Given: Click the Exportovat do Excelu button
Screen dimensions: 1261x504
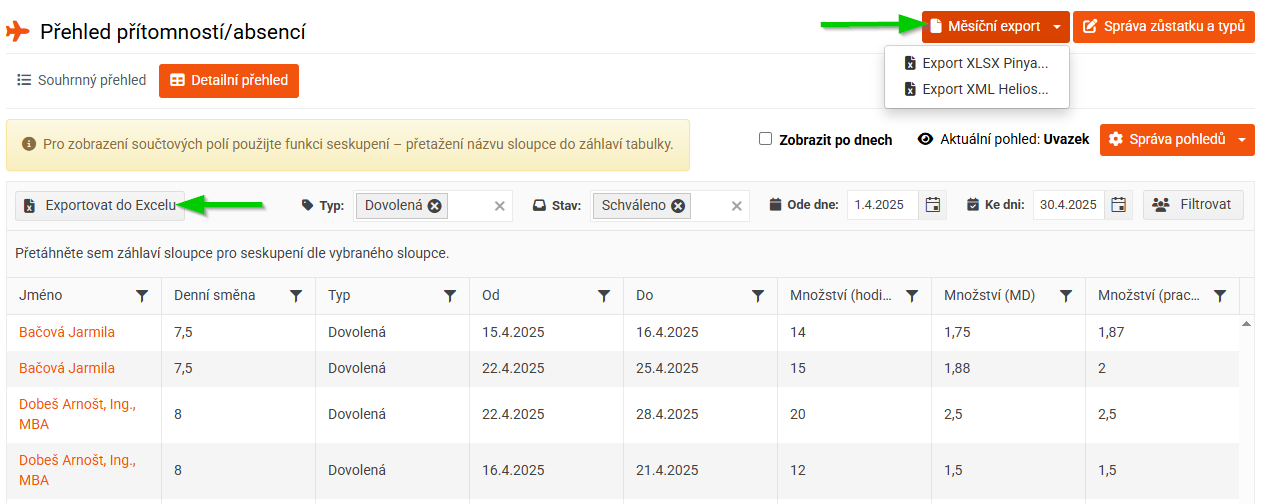Looking at the screenshot, I should [100, 205].
